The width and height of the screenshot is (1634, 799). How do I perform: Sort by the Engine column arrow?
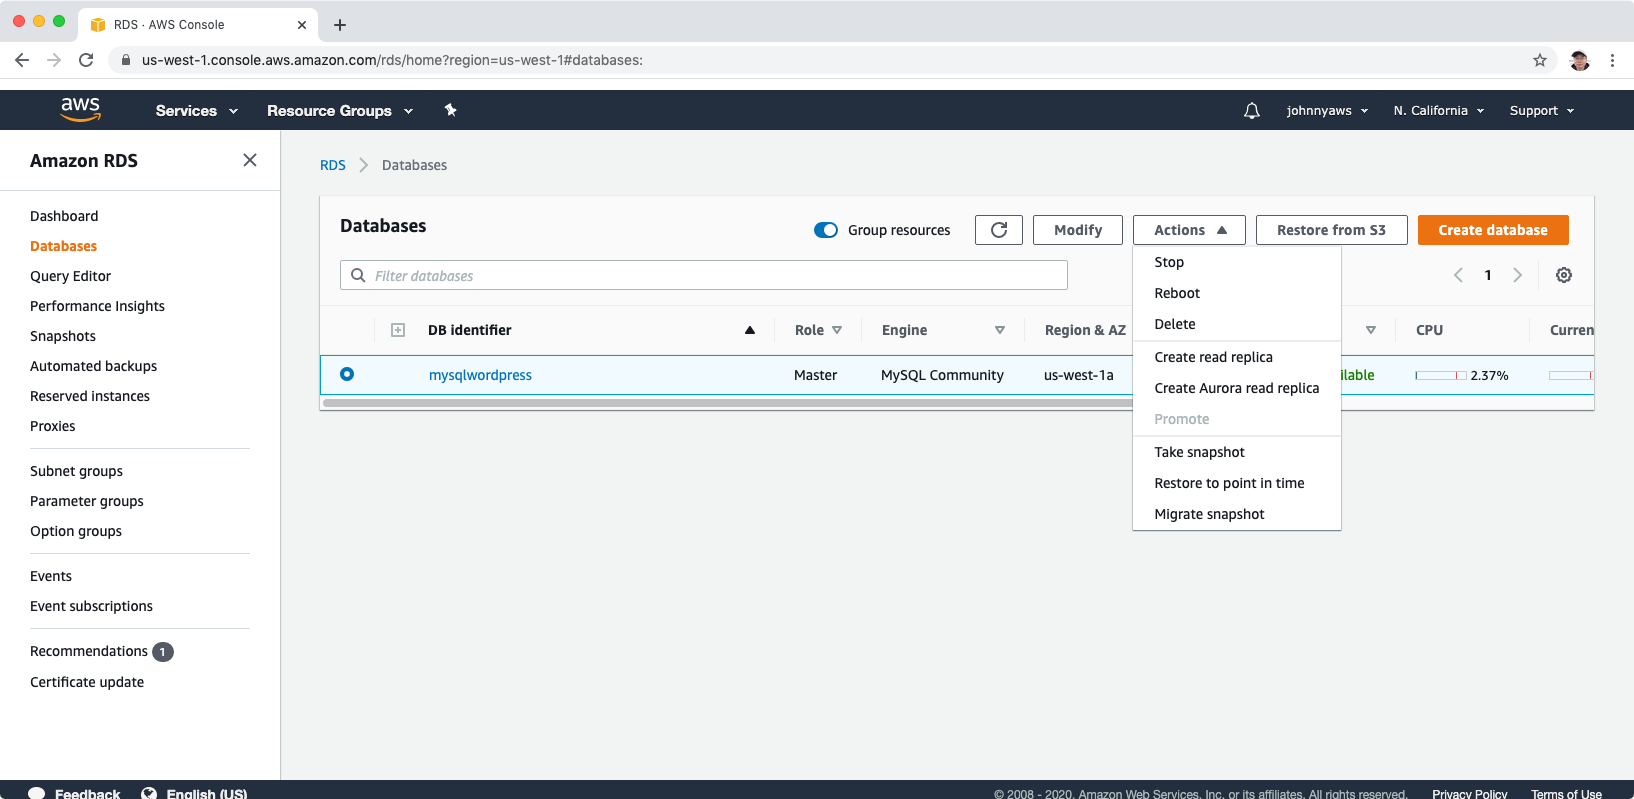999,330
